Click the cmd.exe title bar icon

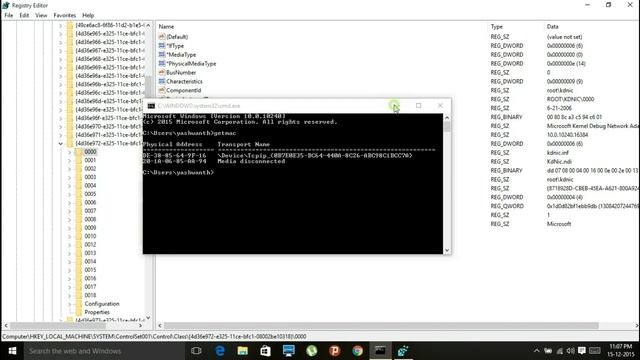[151, 106]
